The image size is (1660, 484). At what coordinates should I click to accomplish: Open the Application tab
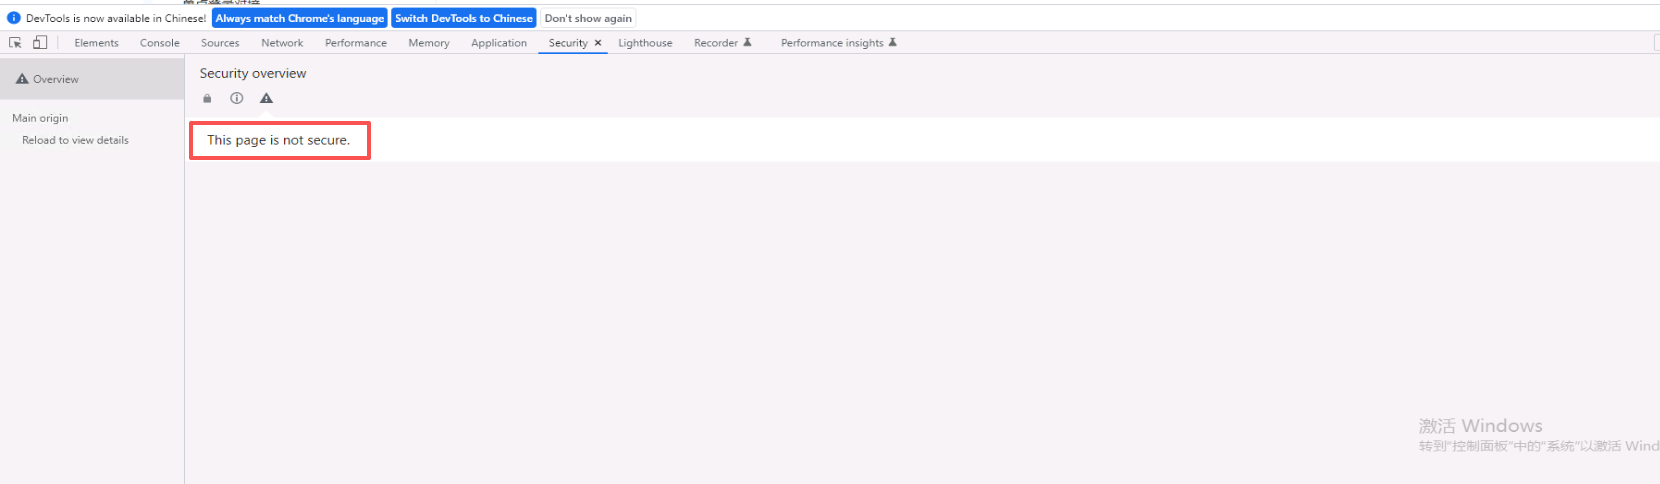tap(499, 43)
